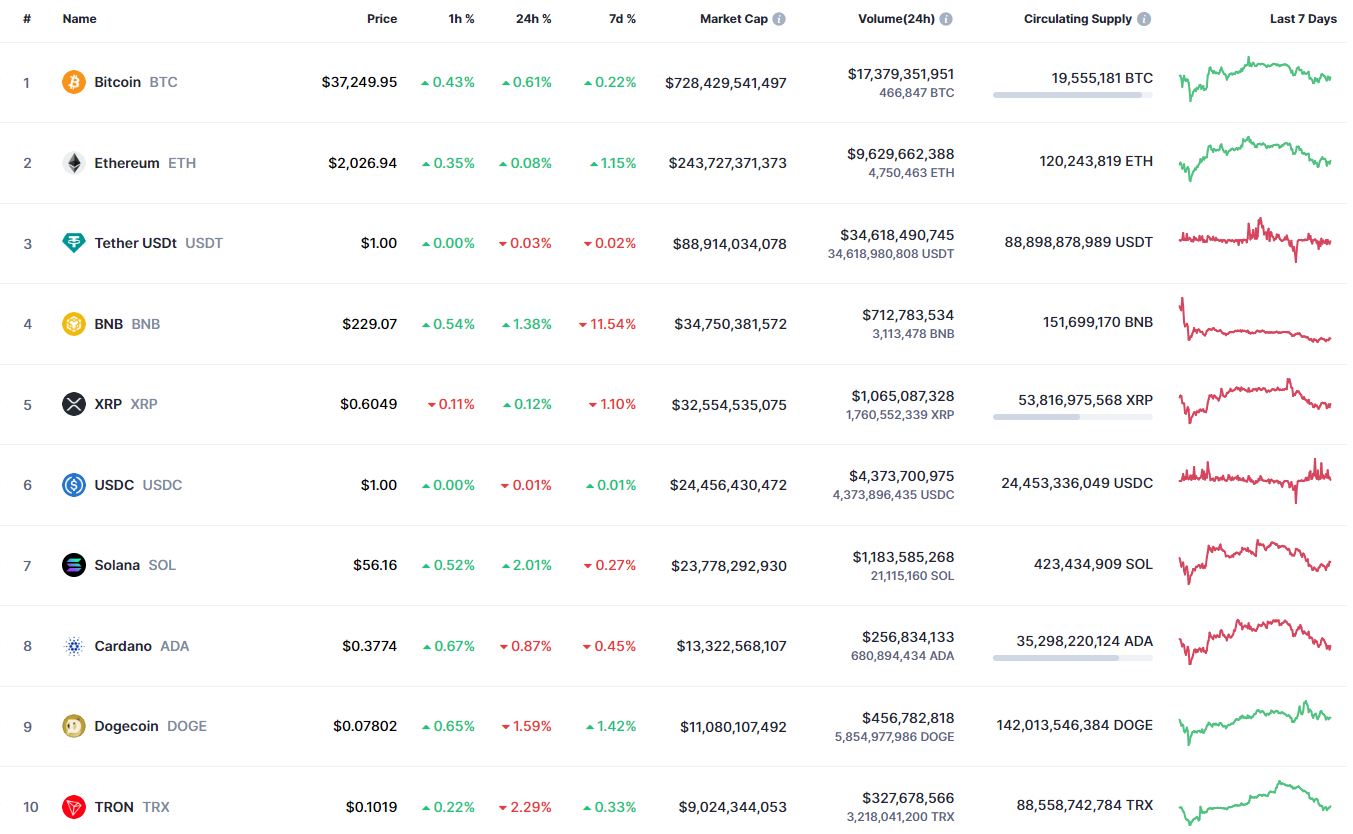Sort by the 24h % column header

pyautogui.click(x=533, y=19)
